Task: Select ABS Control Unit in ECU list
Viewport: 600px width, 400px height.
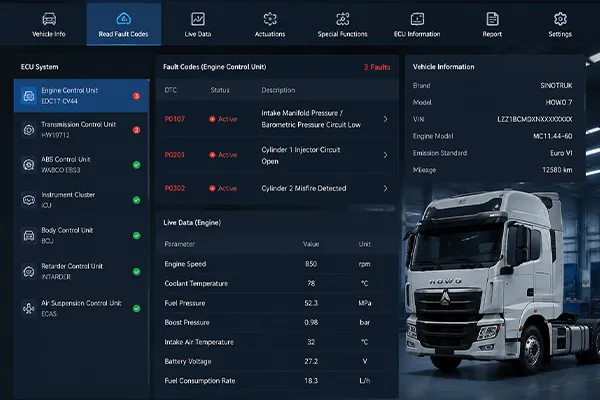Action: [x=81, y=165]
